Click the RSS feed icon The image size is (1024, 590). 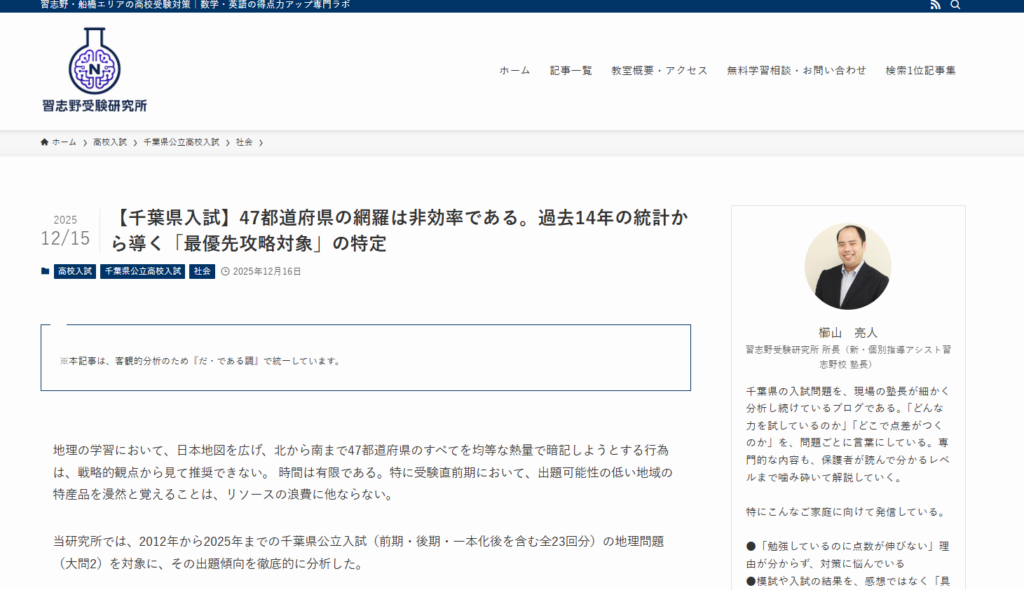click(x=935, y=5)
